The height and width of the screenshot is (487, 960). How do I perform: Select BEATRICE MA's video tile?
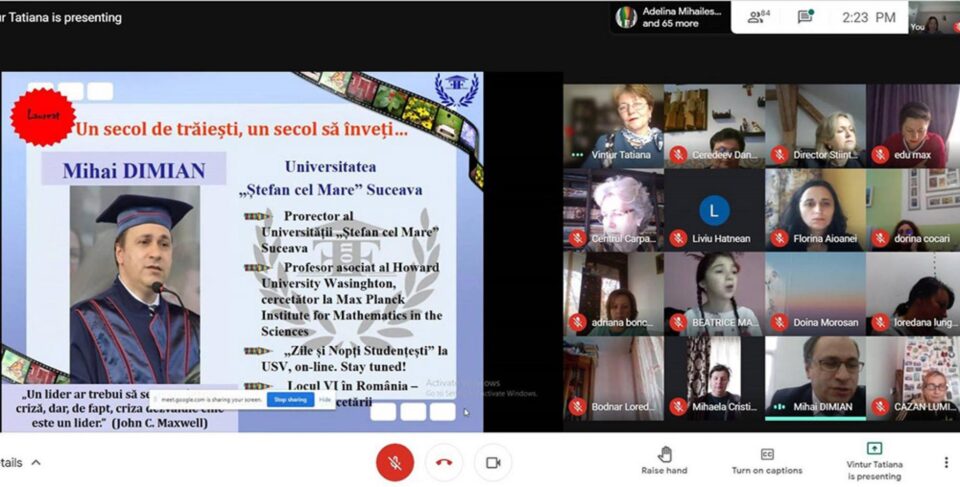pyautogui.click(x=714, y=294)
